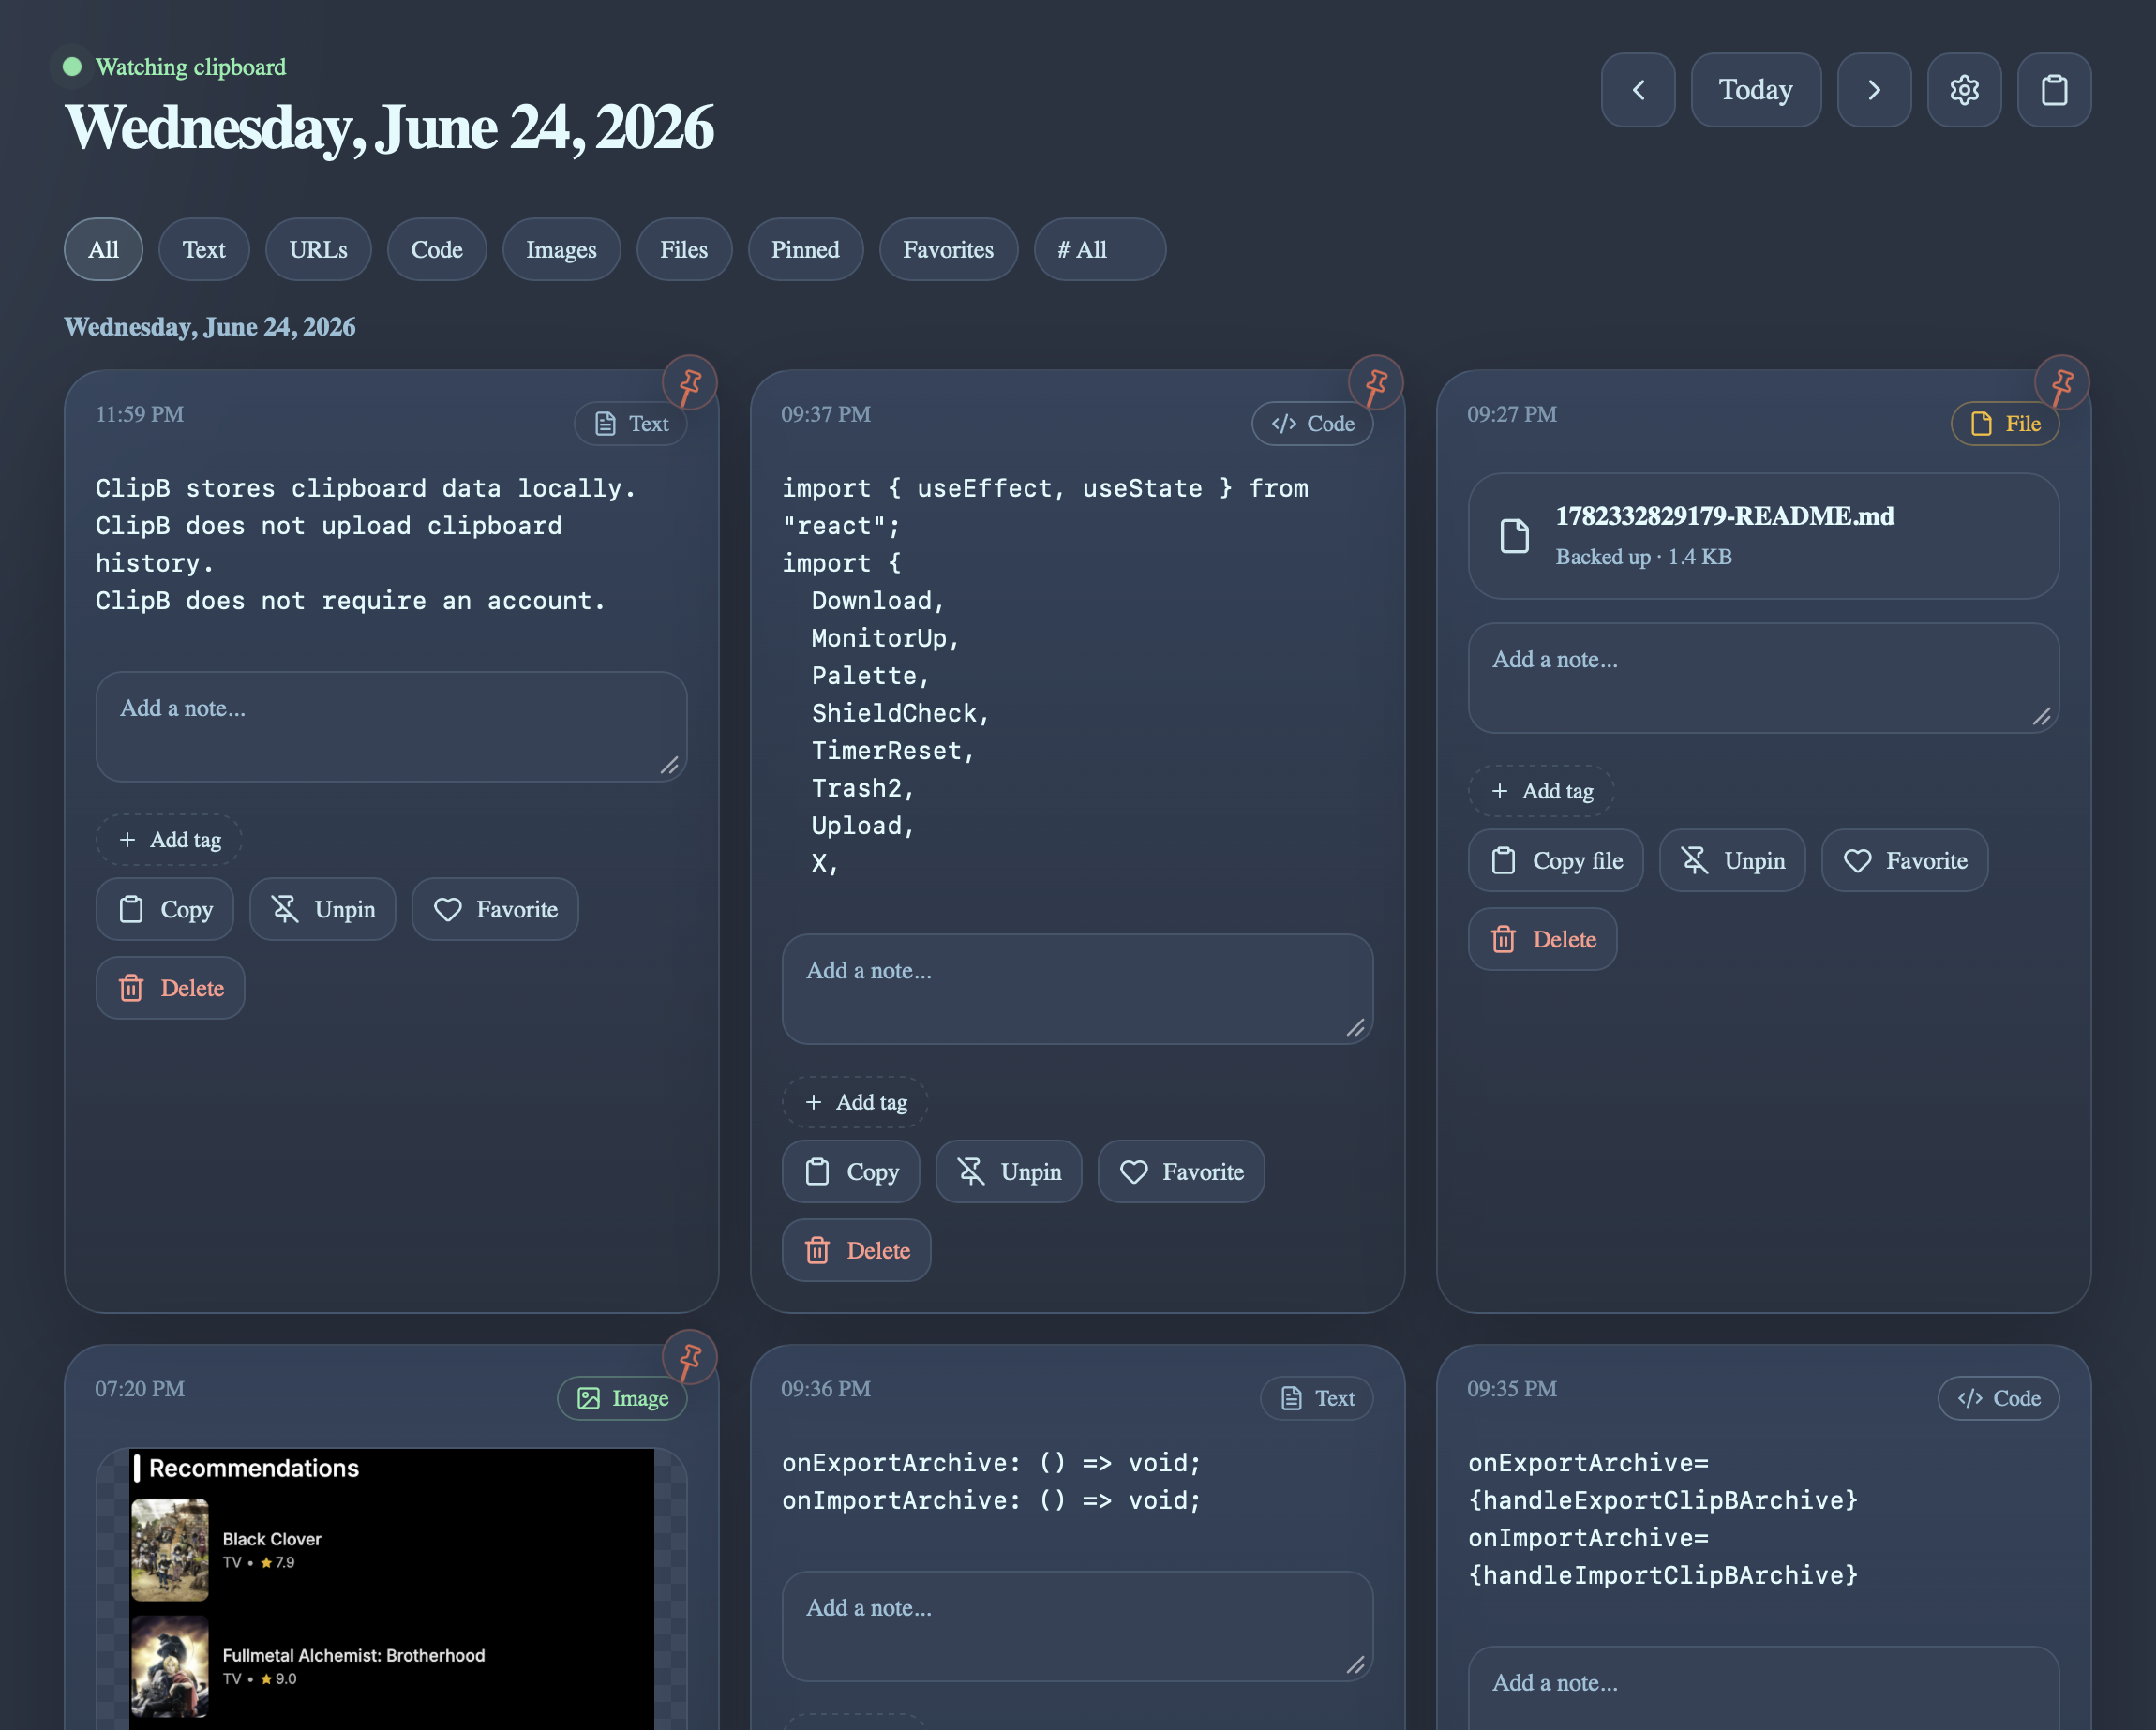Add tag to 11:59 PM text card
This screenshot has width=2156, height=1730.
[169, 840]
